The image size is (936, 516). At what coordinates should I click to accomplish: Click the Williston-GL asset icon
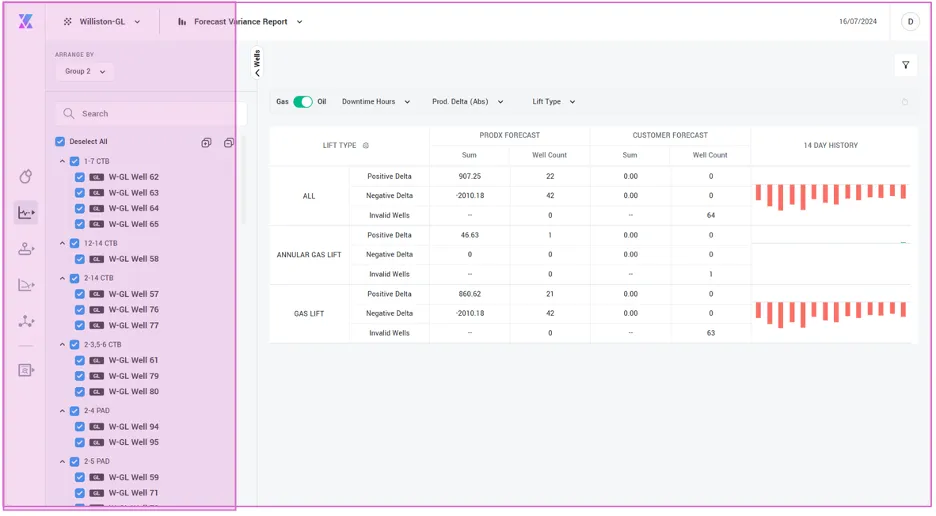pos(67,22)
